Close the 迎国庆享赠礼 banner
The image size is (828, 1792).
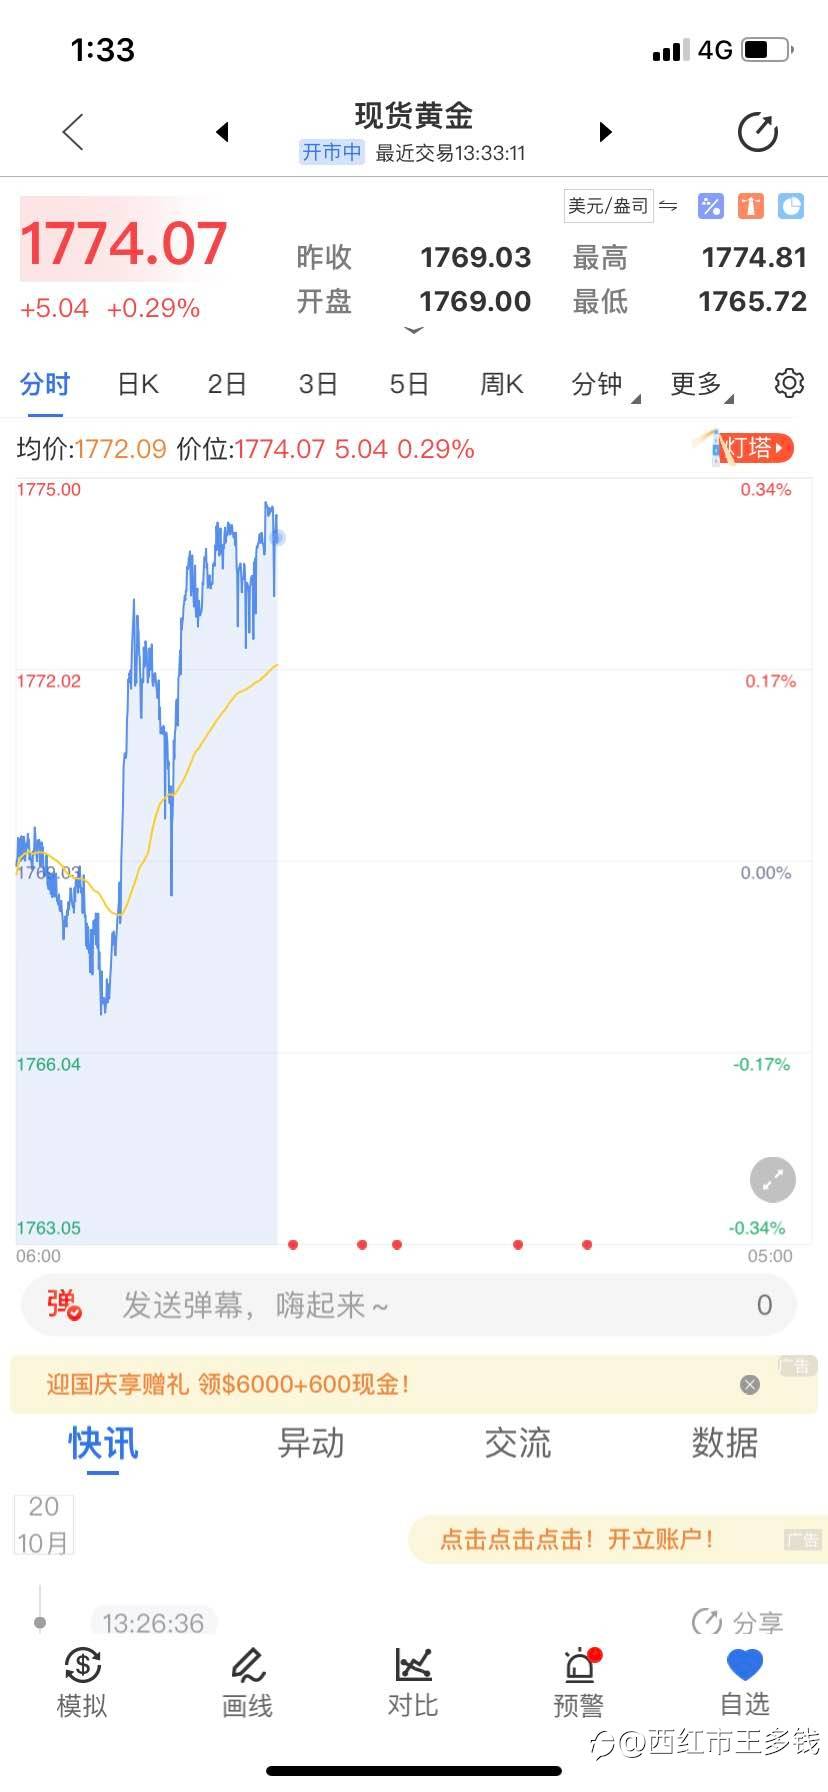[750, 1384]
